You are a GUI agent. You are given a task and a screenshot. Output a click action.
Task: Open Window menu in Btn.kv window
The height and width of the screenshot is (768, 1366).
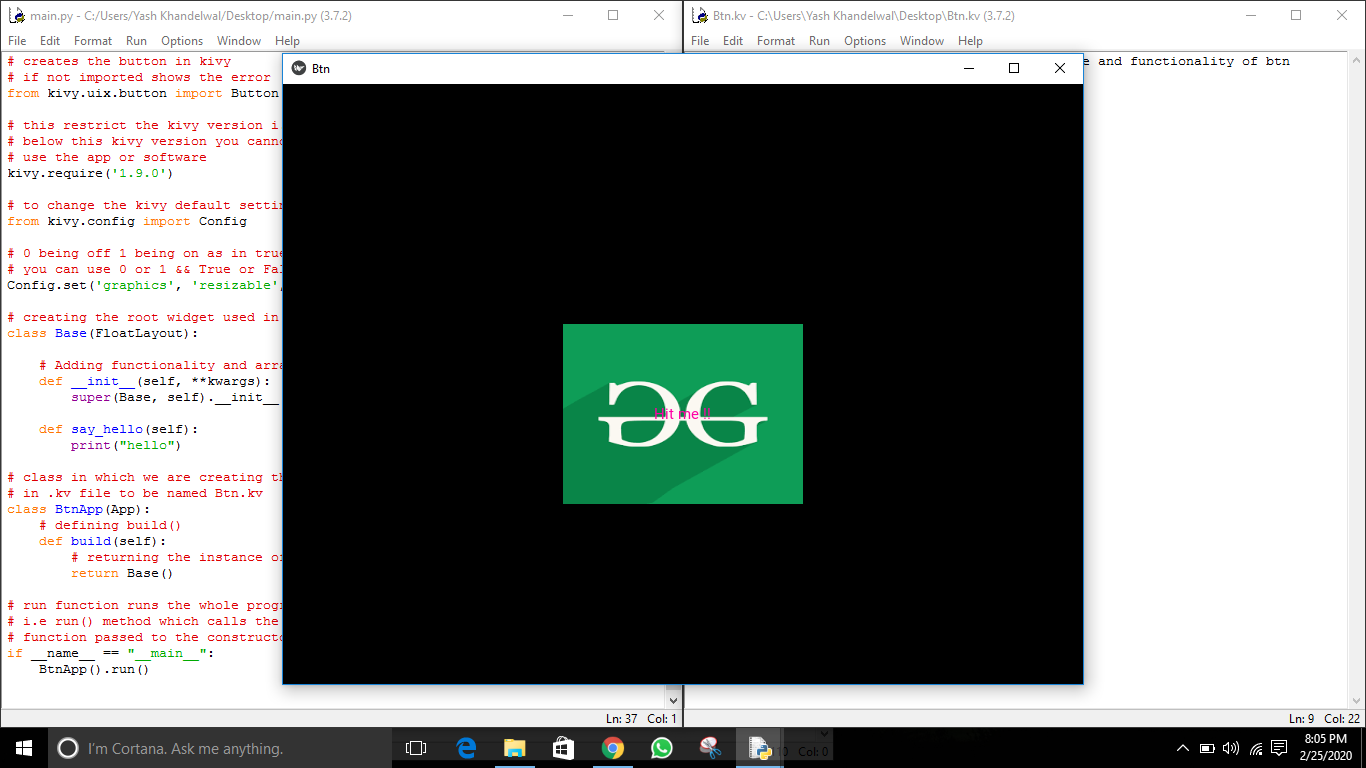(x=922, y=41)
